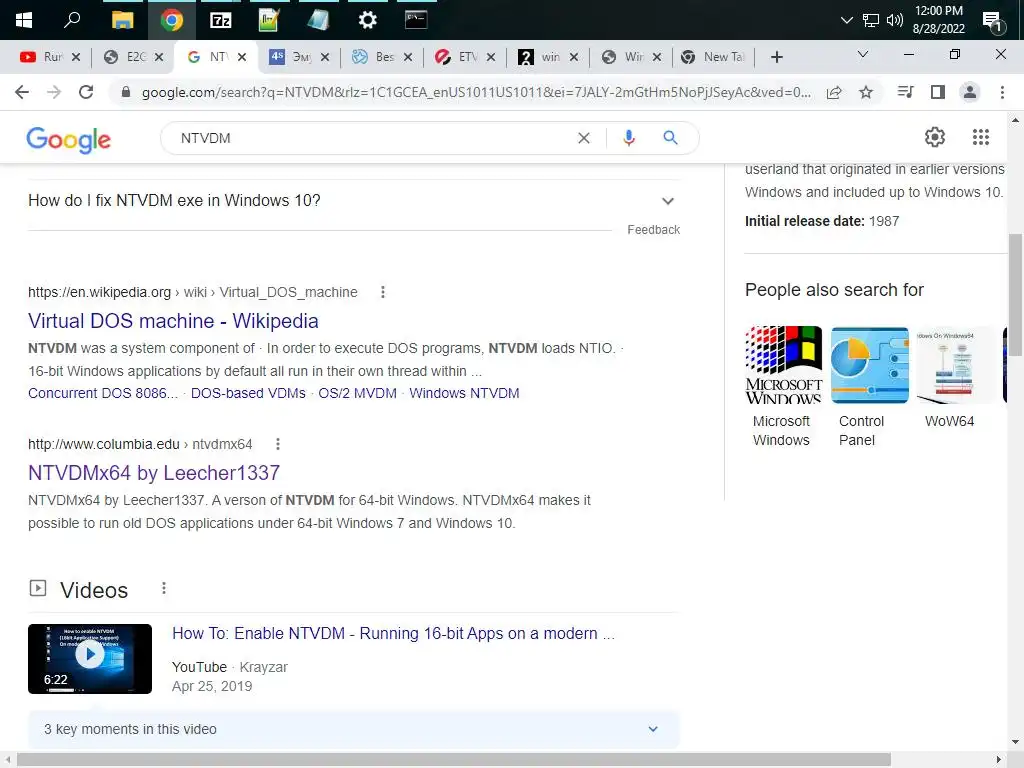Open DOS-based VDMs sitelink
Image resolution: width=1024 pixels, height=768 pixels.
click(248, 393)
